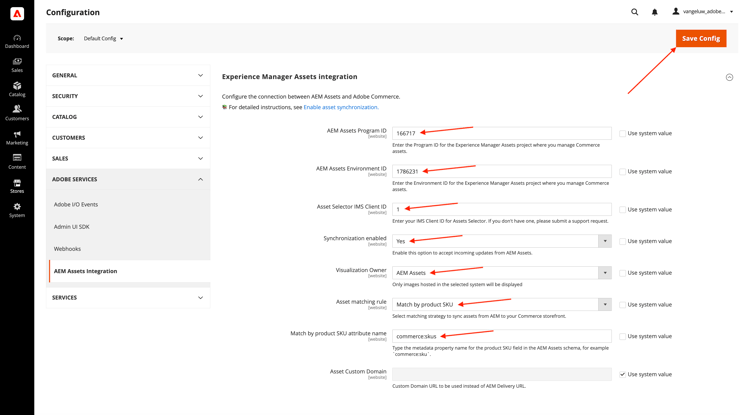Click the Configuration page title

[x=73, y=12]
